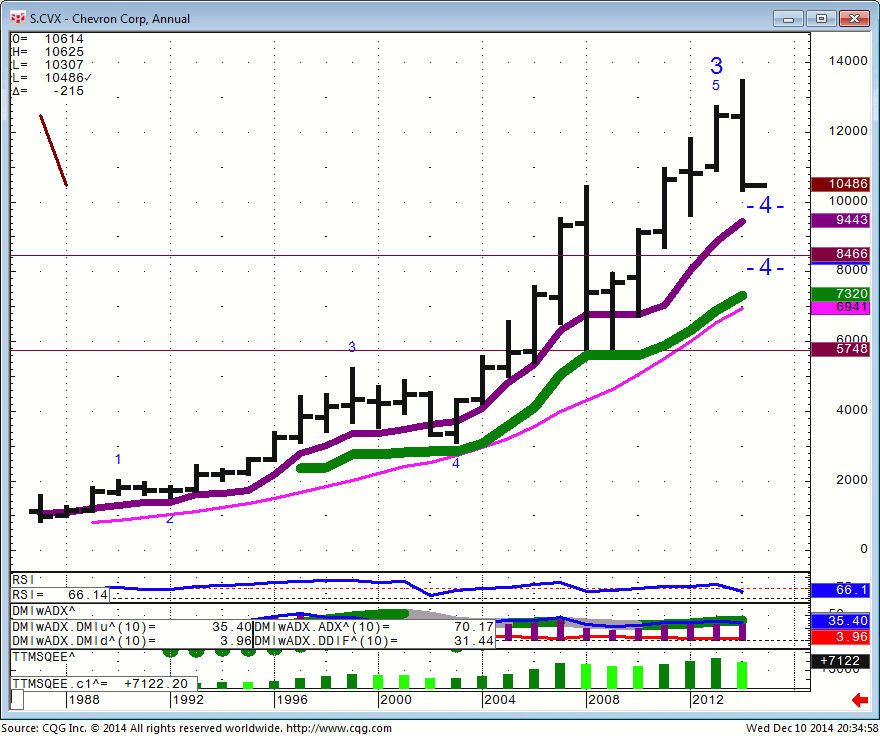Click the DMIwADX^ study title
Image resolution: width=880 pixels, height=736 pixels.
click(x=44, y=611)
